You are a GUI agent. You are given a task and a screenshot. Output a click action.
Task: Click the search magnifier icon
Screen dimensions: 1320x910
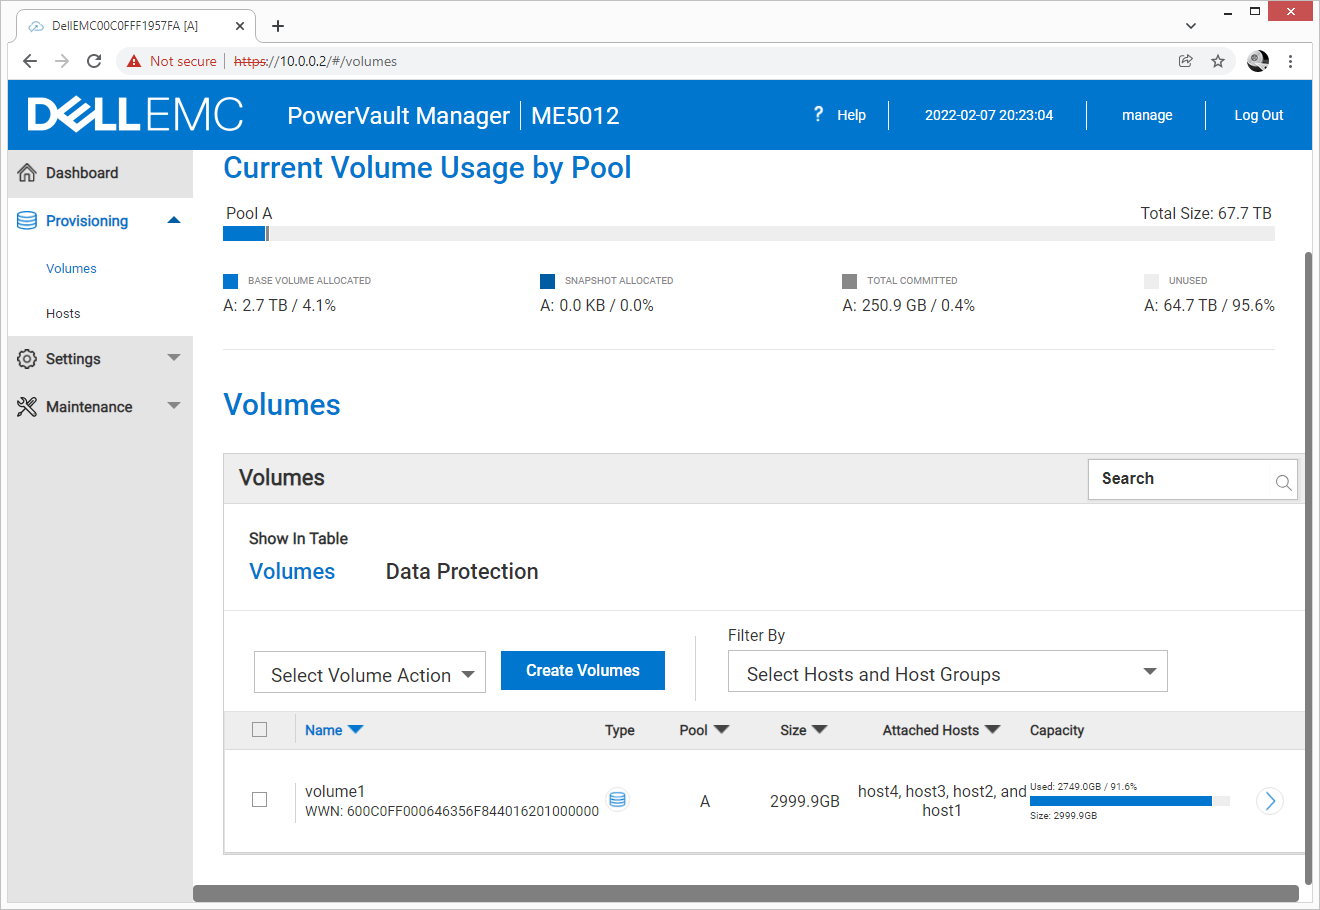[x=1283, y=483]
